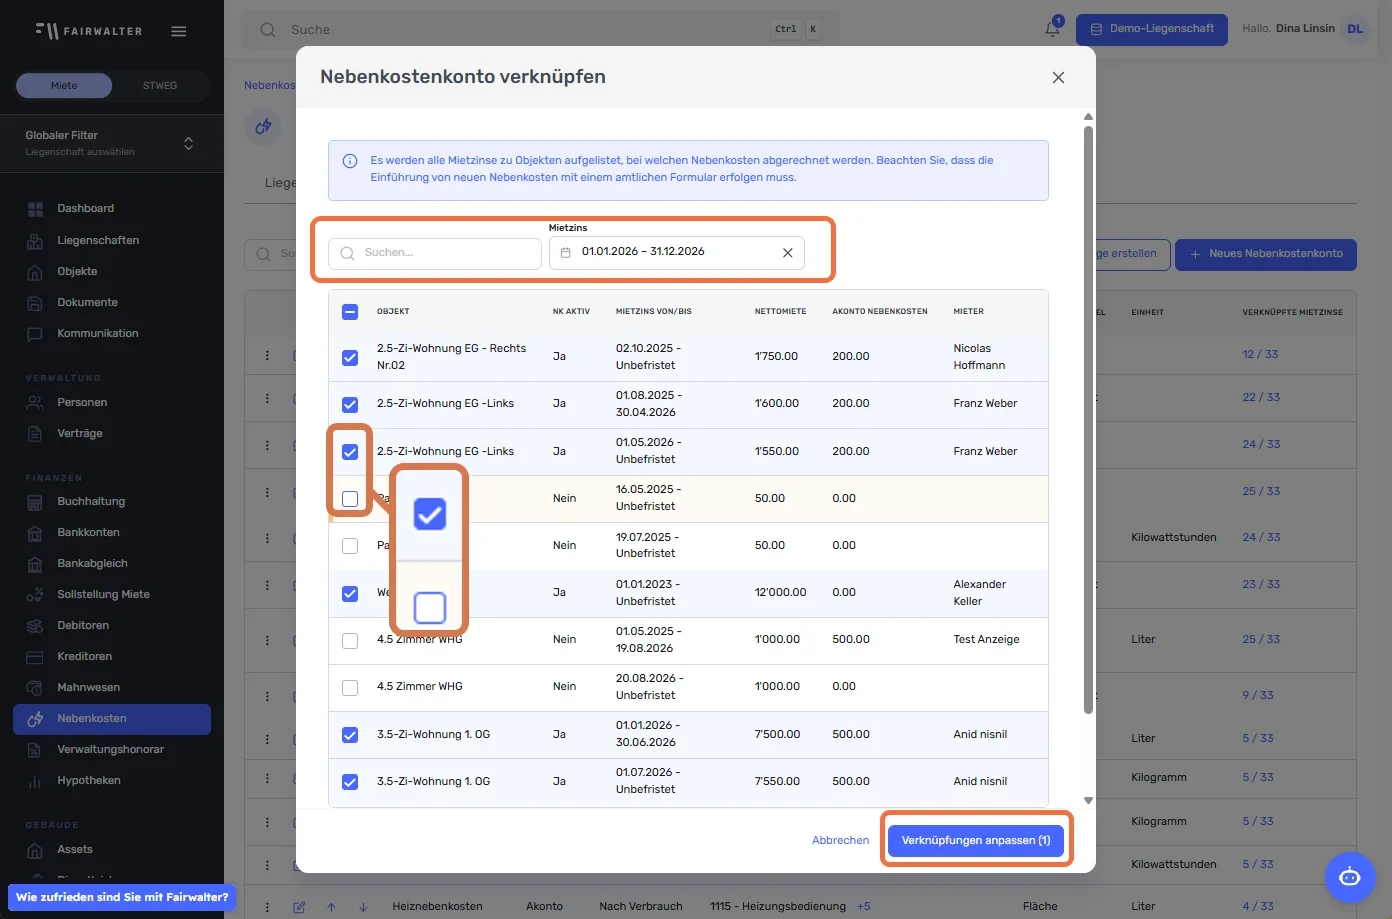Click the Bankkonten sidebar icon

35,533
